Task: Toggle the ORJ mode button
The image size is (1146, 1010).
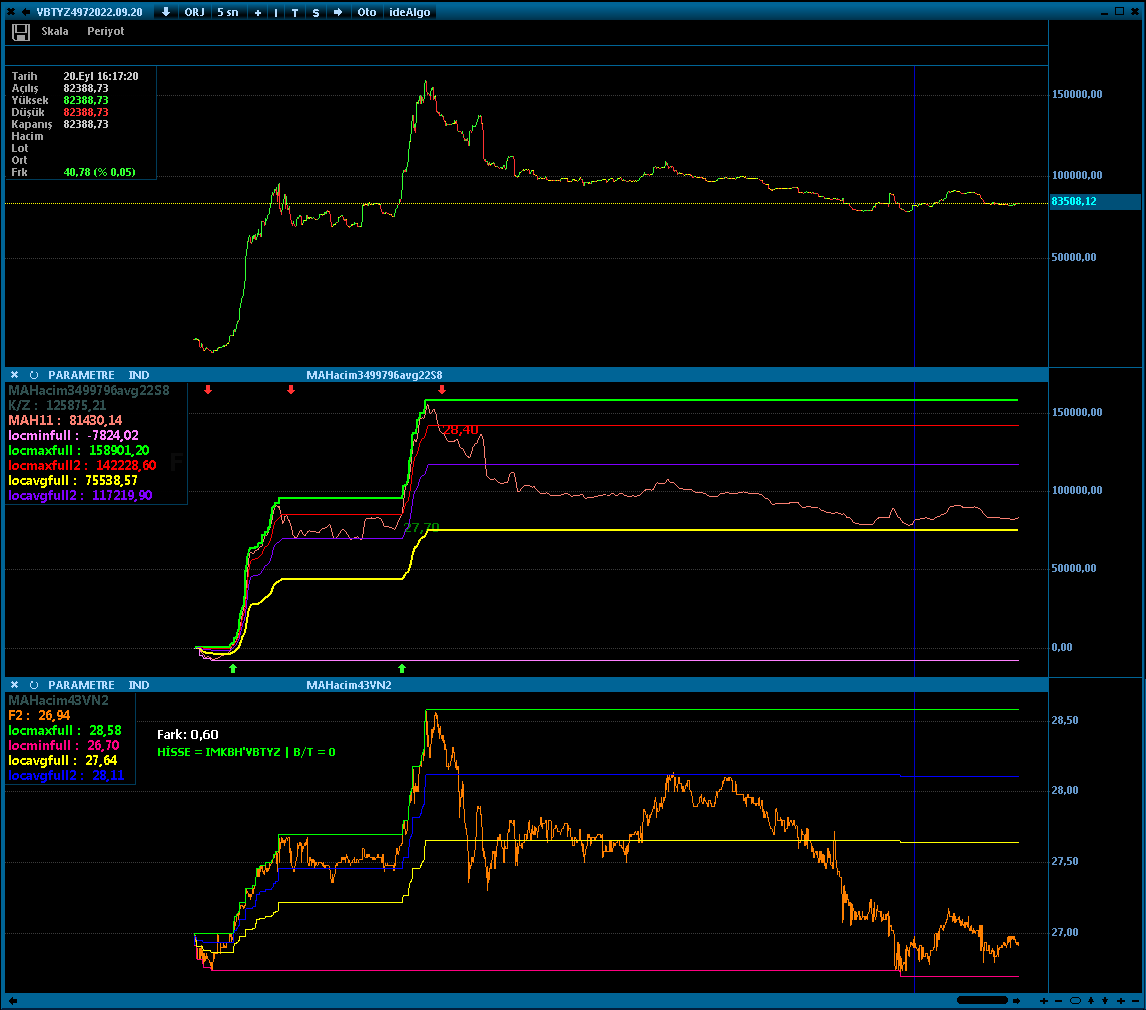Action: (194, 12)
